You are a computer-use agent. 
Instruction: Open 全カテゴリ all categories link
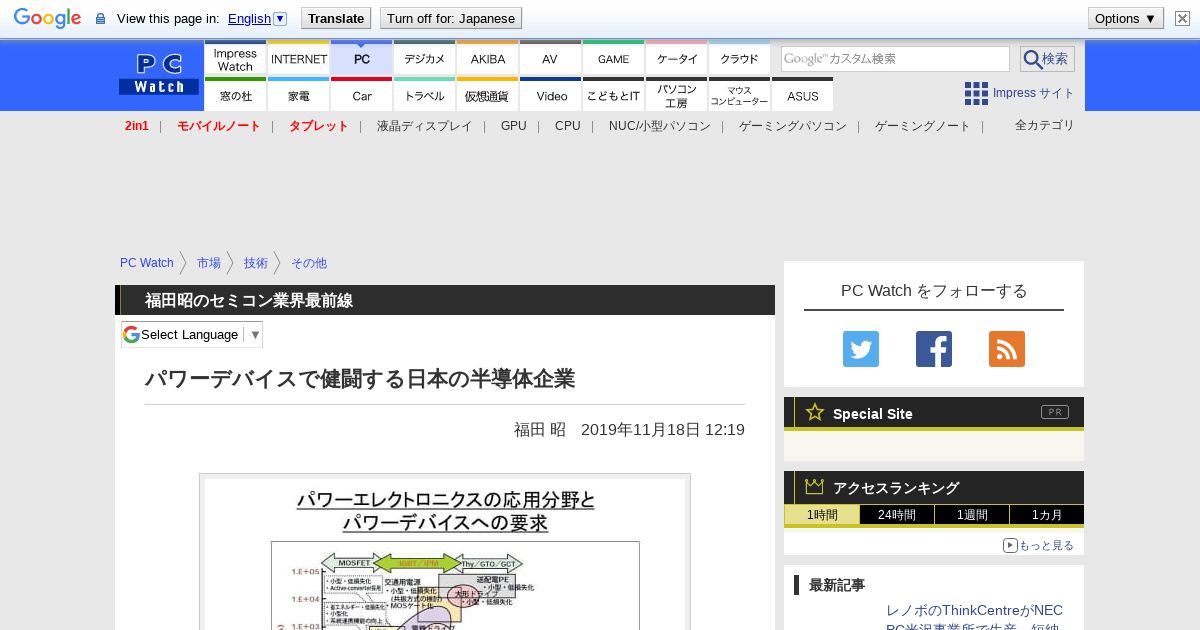(x=1045, y=125)
